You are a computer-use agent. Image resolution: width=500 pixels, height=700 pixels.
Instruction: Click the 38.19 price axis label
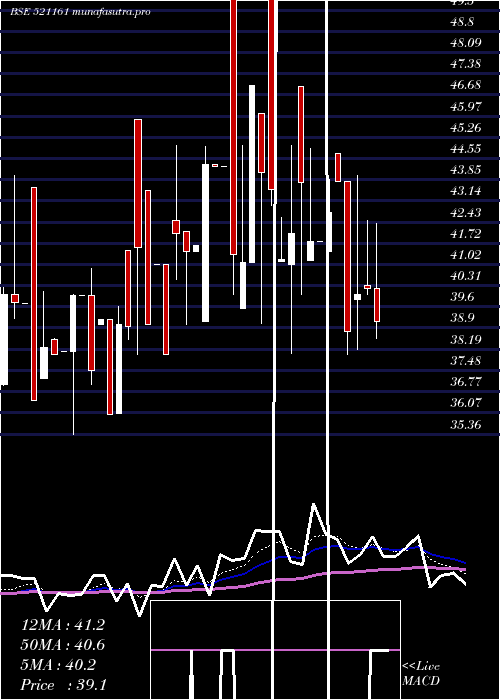click(x=466, y=340)
